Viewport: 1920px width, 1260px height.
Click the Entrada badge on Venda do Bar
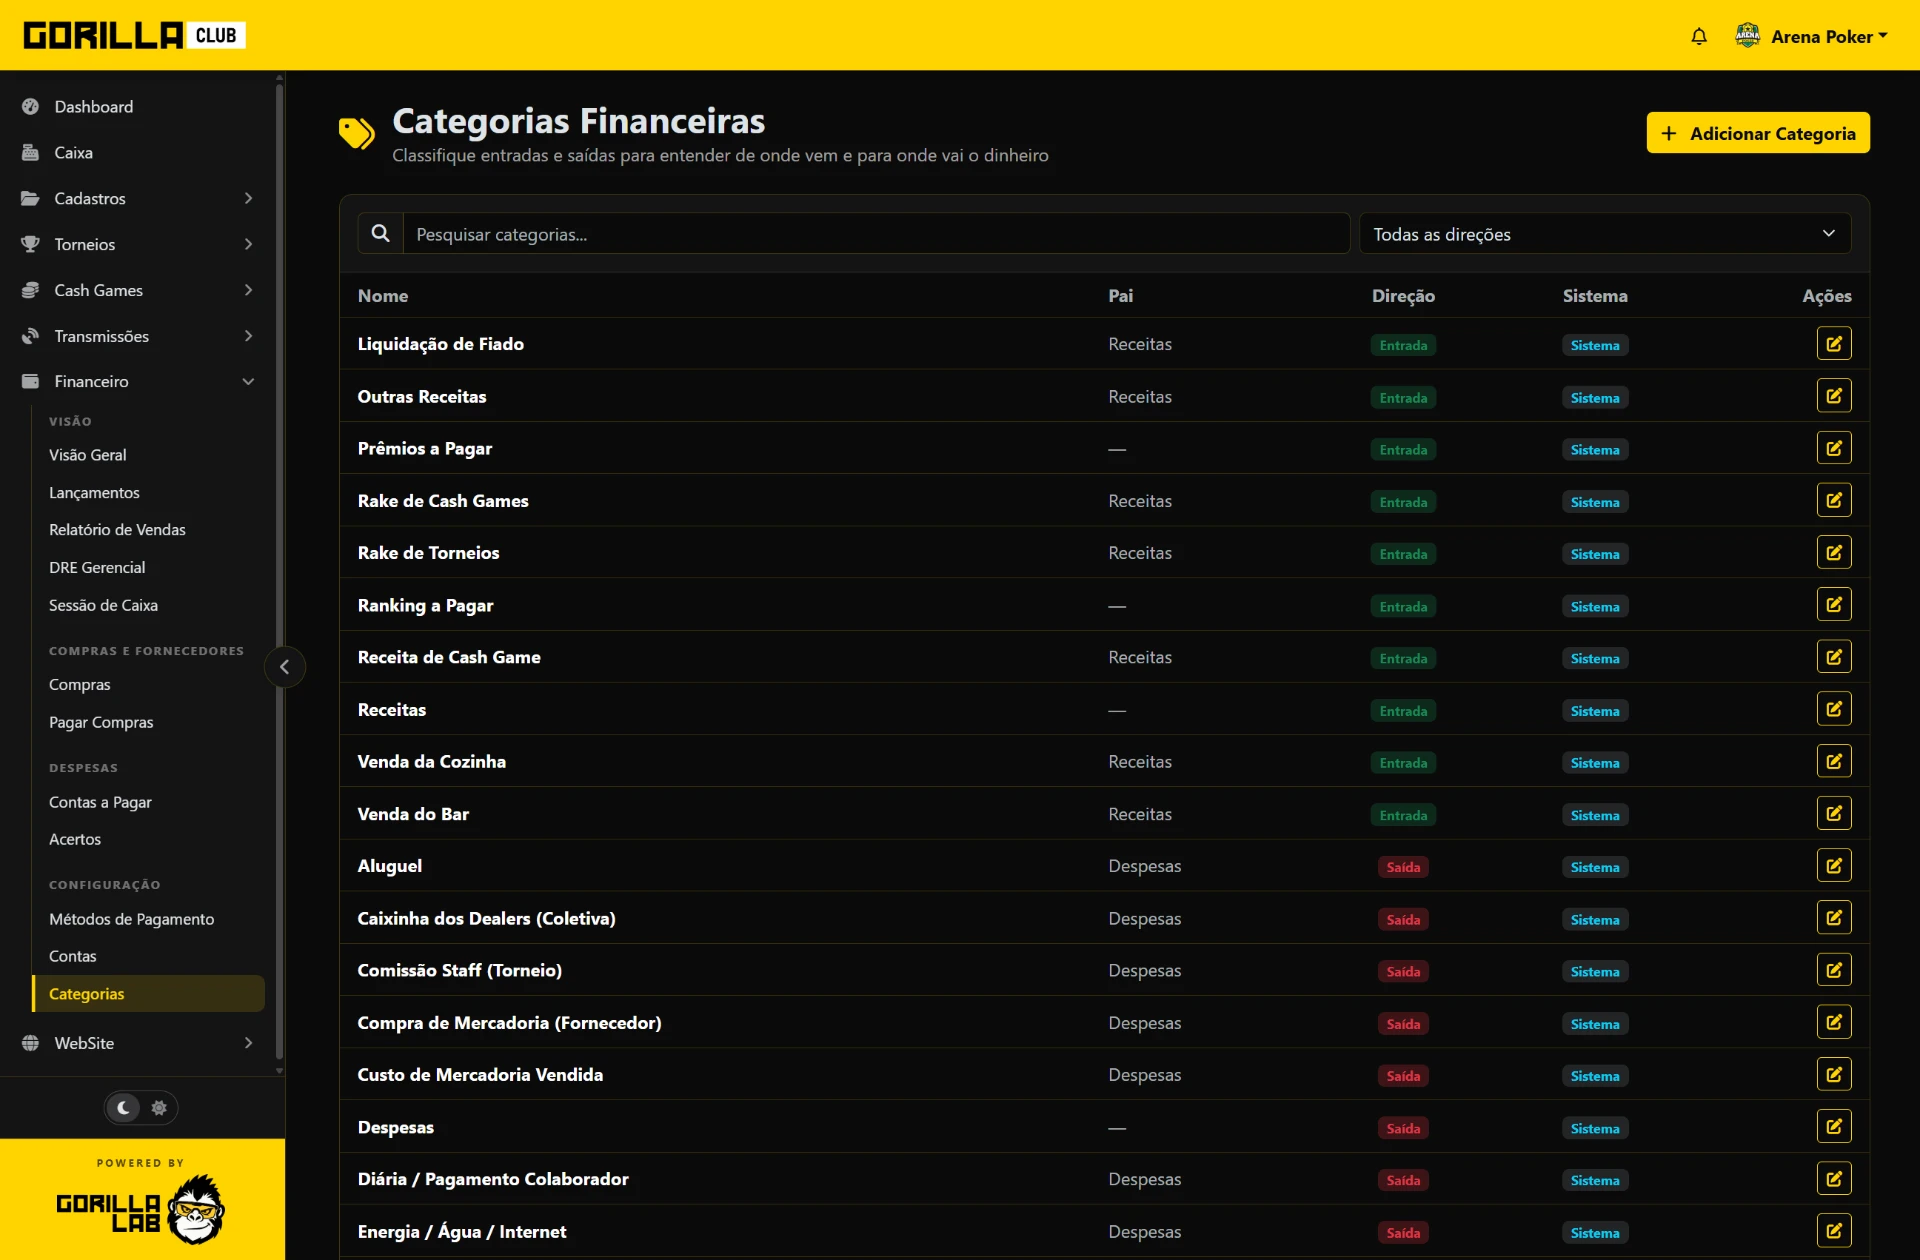[x=1403, y=815]
